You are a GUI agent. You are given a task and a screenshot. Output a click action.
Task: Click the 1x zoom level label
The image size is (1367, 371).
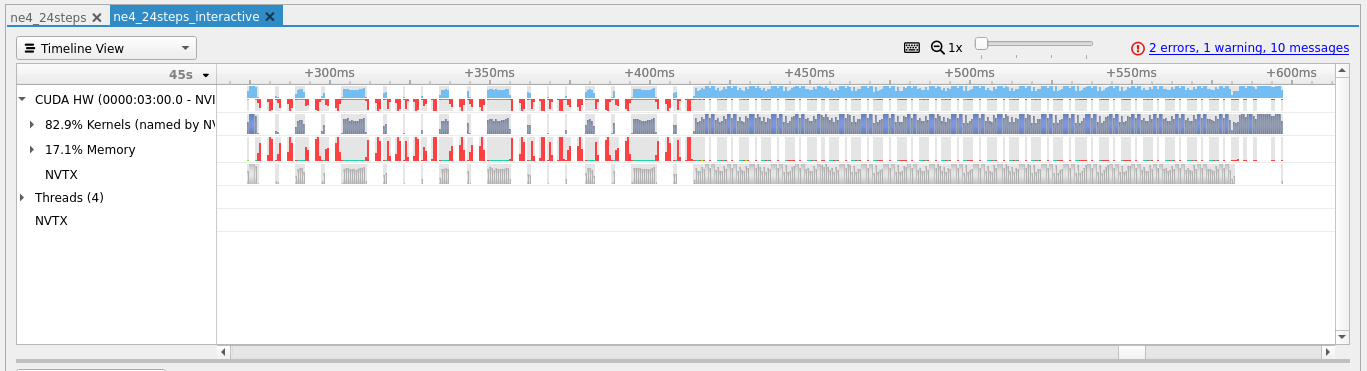click(955, 48)
